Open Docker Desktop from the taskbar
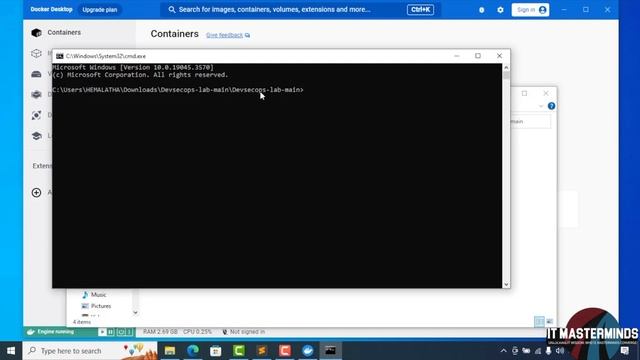Viewport: 640px width, 360px height. [x=308, y=351]
